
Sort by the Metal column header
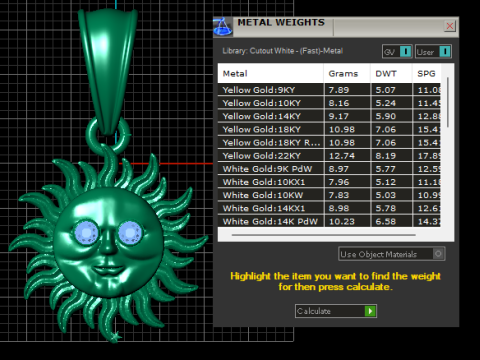point(270,74)
